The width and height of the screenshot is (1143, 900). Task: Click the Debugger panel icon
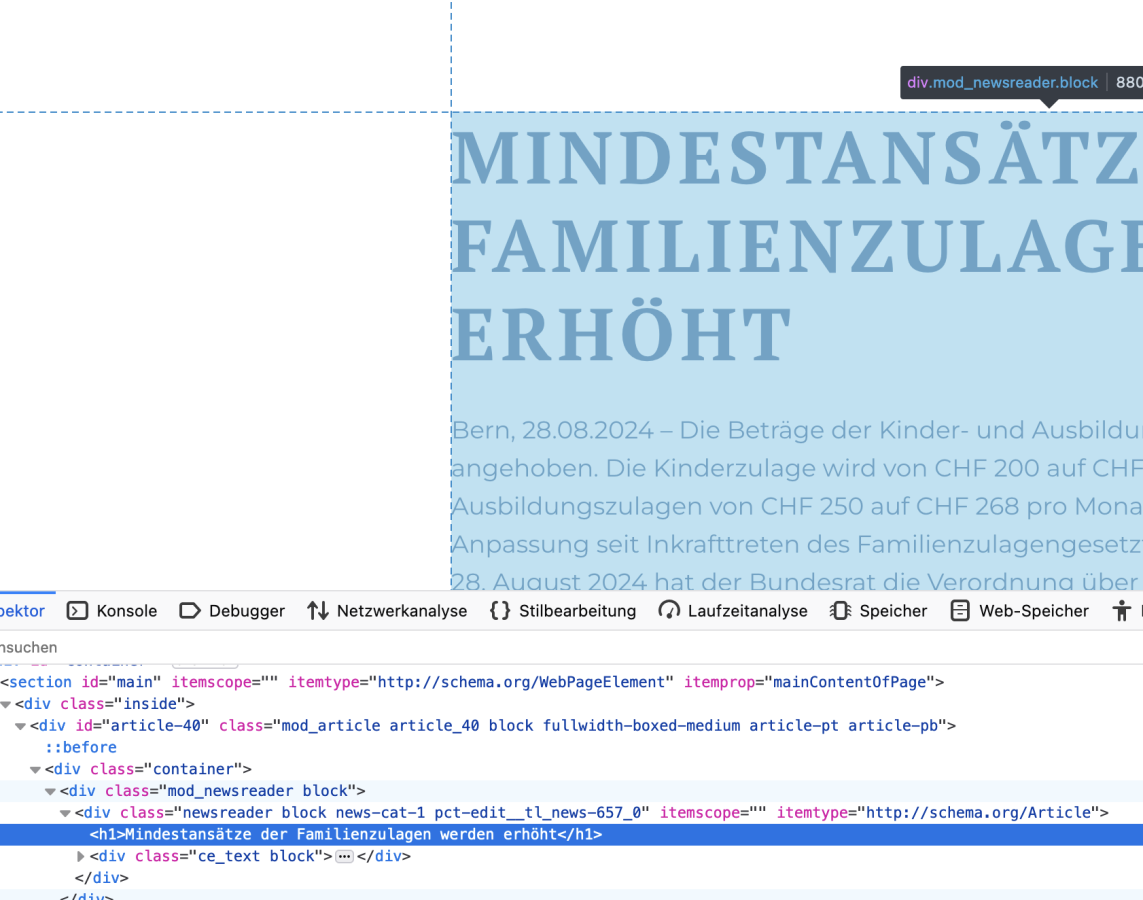pos(190,611)
